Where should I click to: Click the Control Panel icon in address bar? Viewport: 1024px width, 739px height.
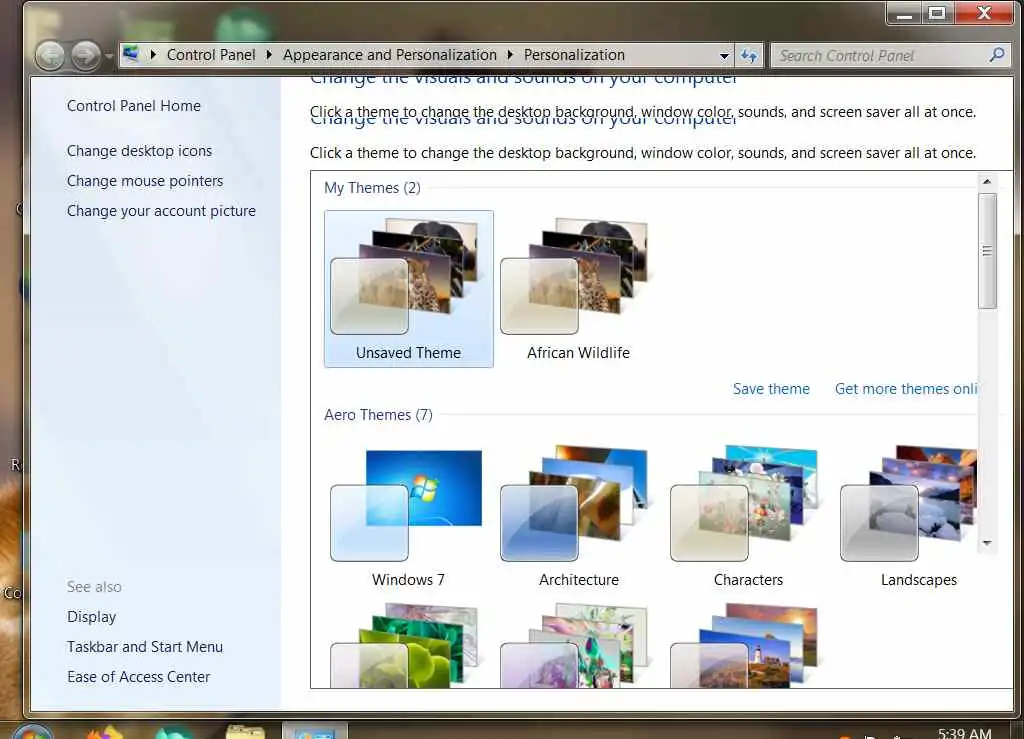pos(131,54)
